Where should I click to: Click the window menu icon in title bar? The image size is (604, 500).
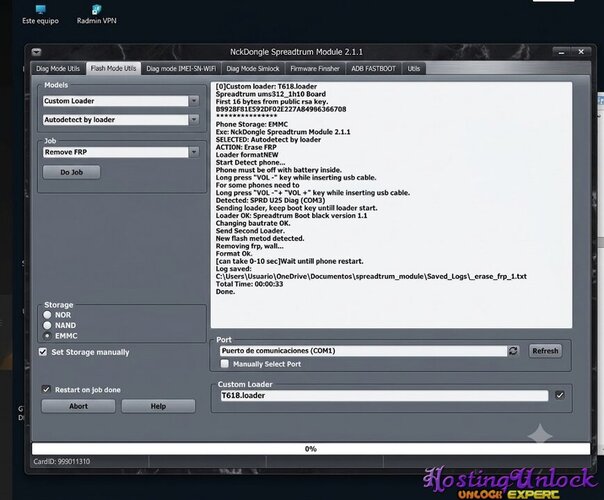click(36, 52)
